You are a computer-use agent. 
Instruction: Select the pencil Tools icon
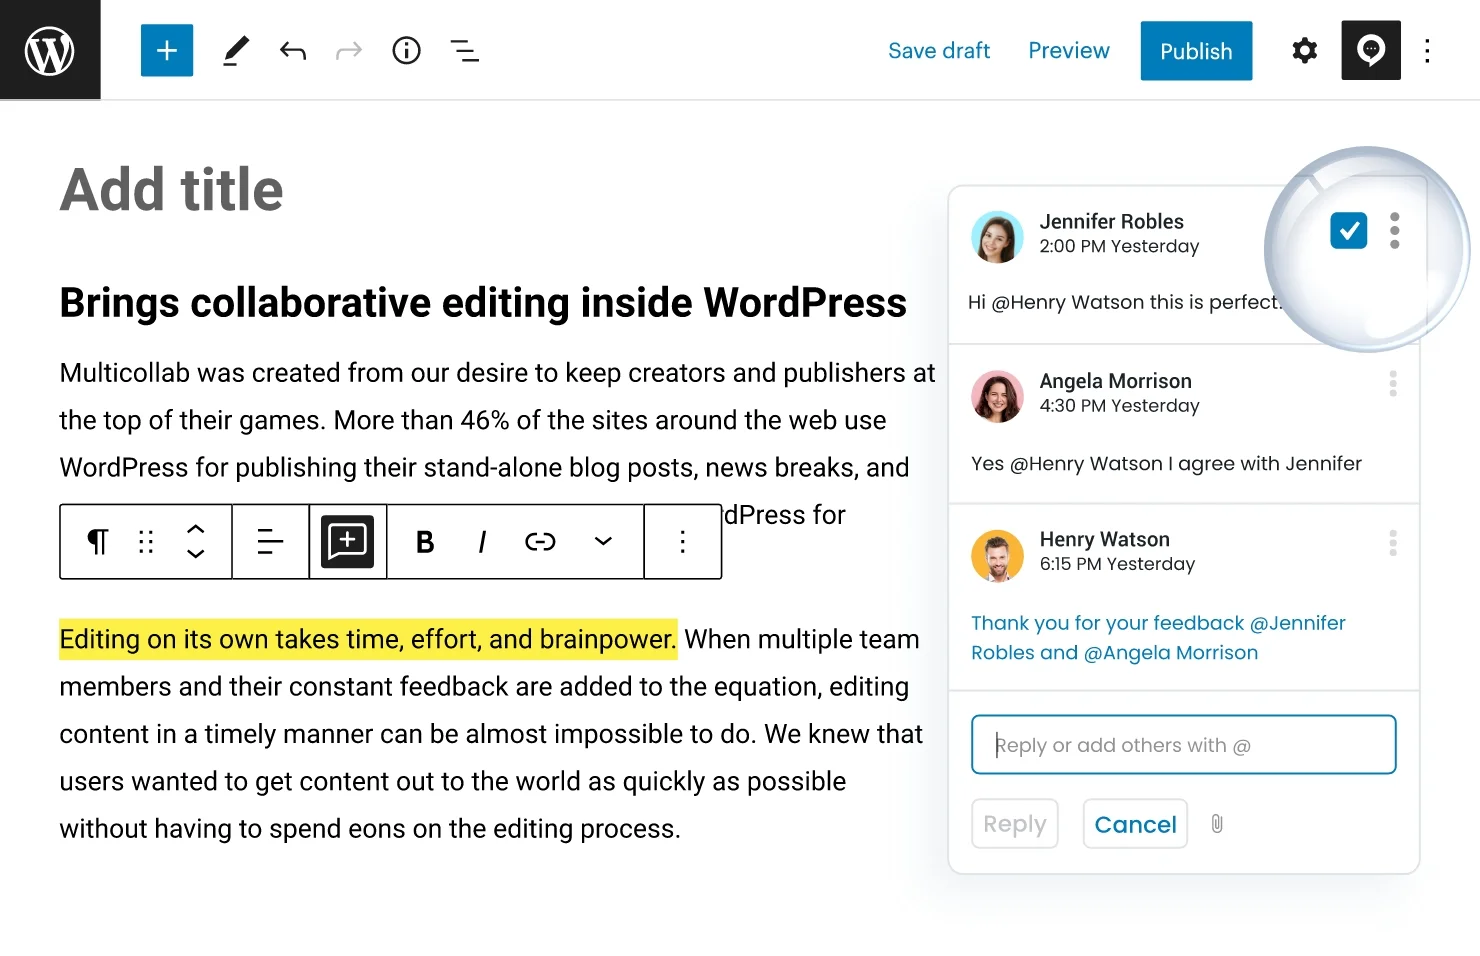click(x=235, y=50)
